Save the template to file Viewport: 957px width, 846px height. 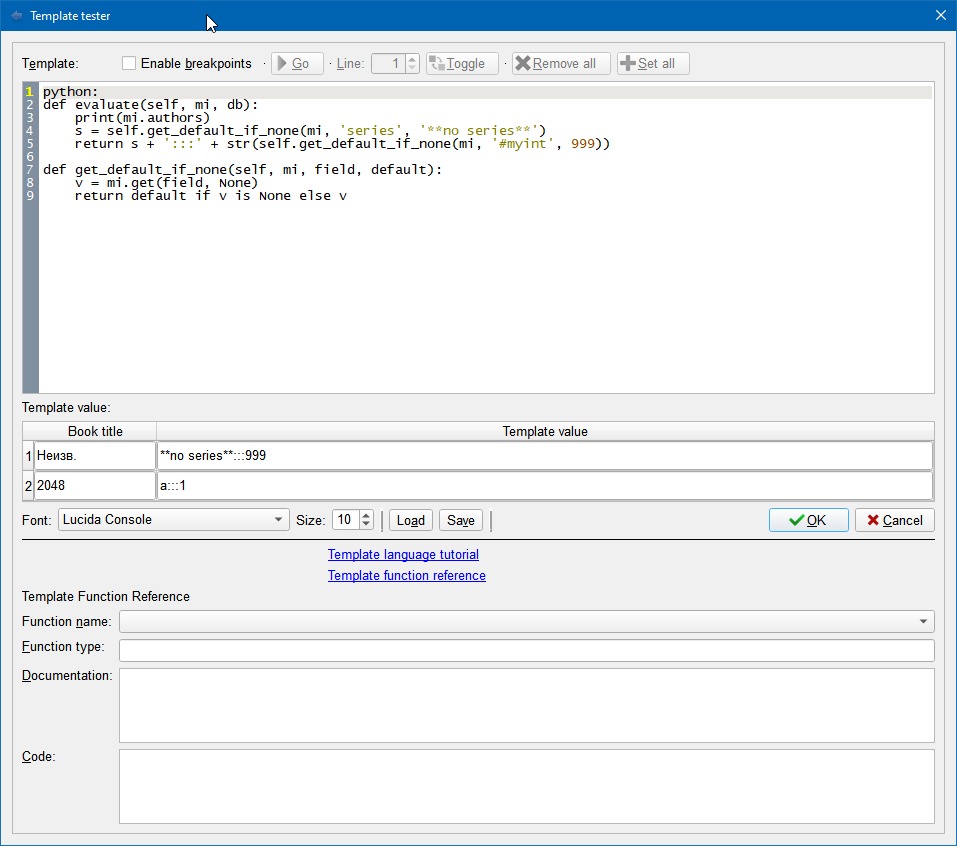coord(460,520)
